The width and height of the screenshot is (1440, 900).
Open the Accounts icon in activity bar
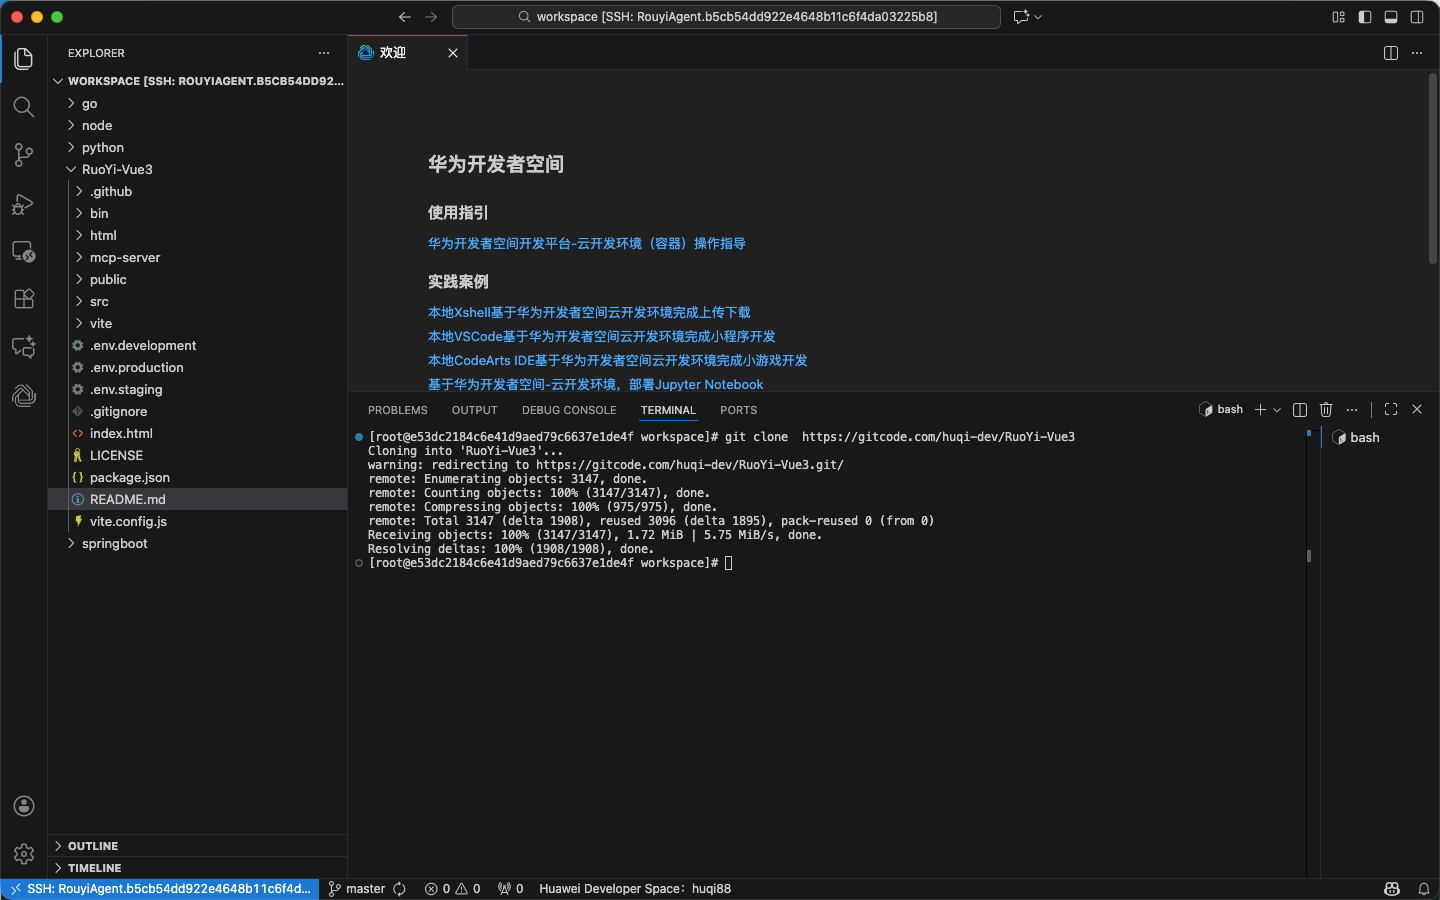(x=24, y=806)
